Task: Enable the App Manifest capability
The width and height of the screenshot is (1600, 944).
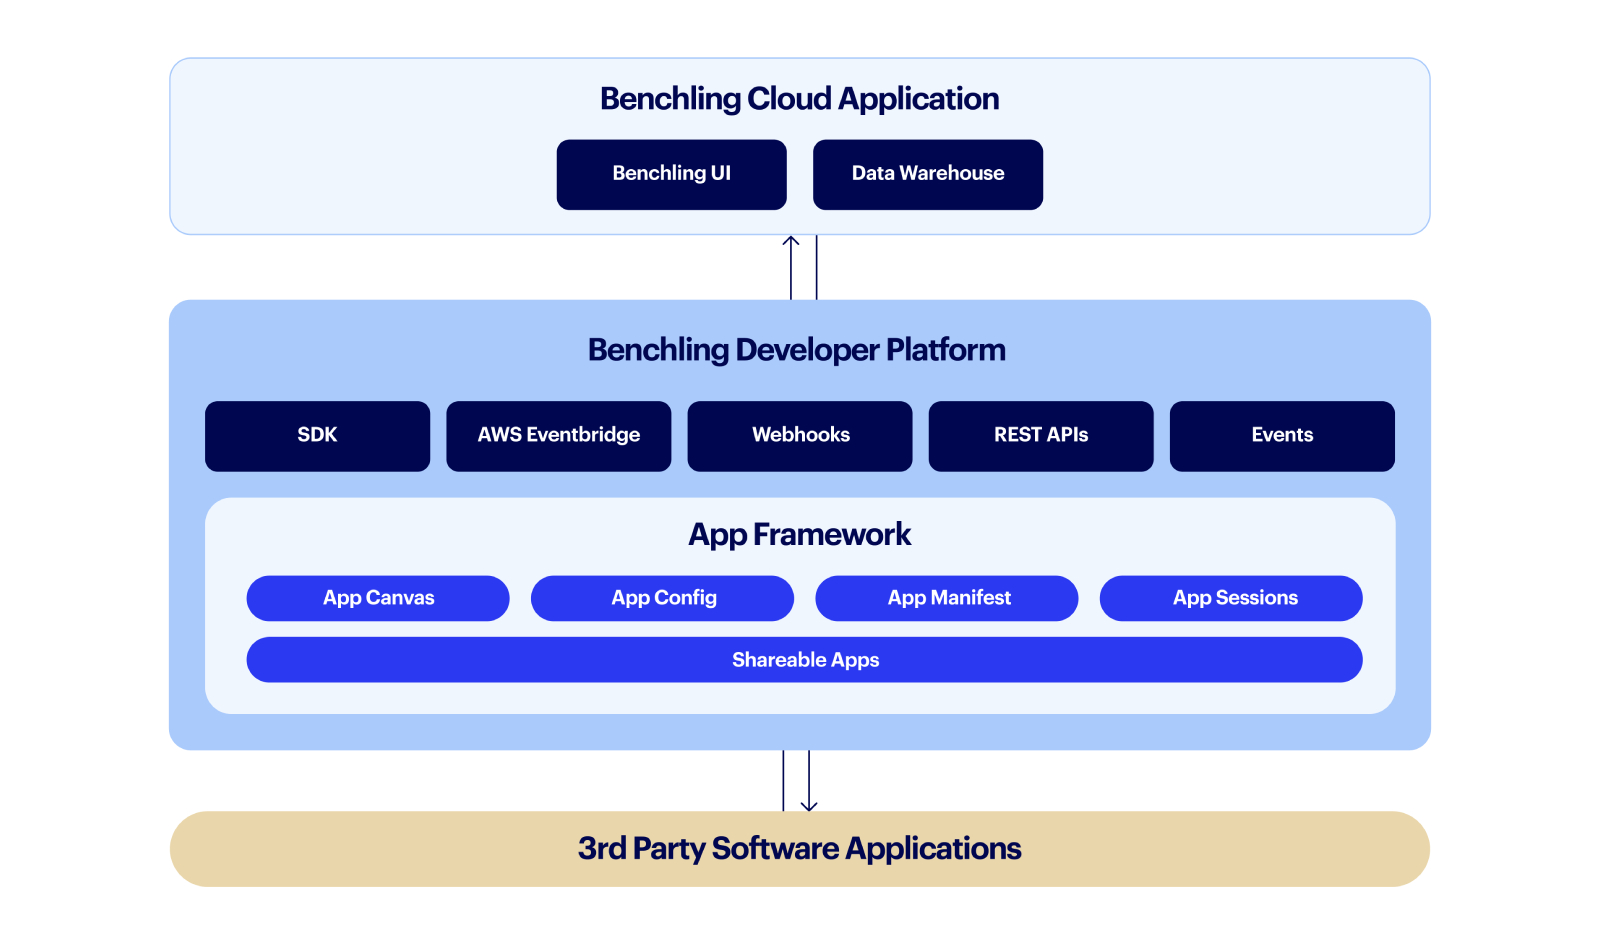Action: coord(947,597)
